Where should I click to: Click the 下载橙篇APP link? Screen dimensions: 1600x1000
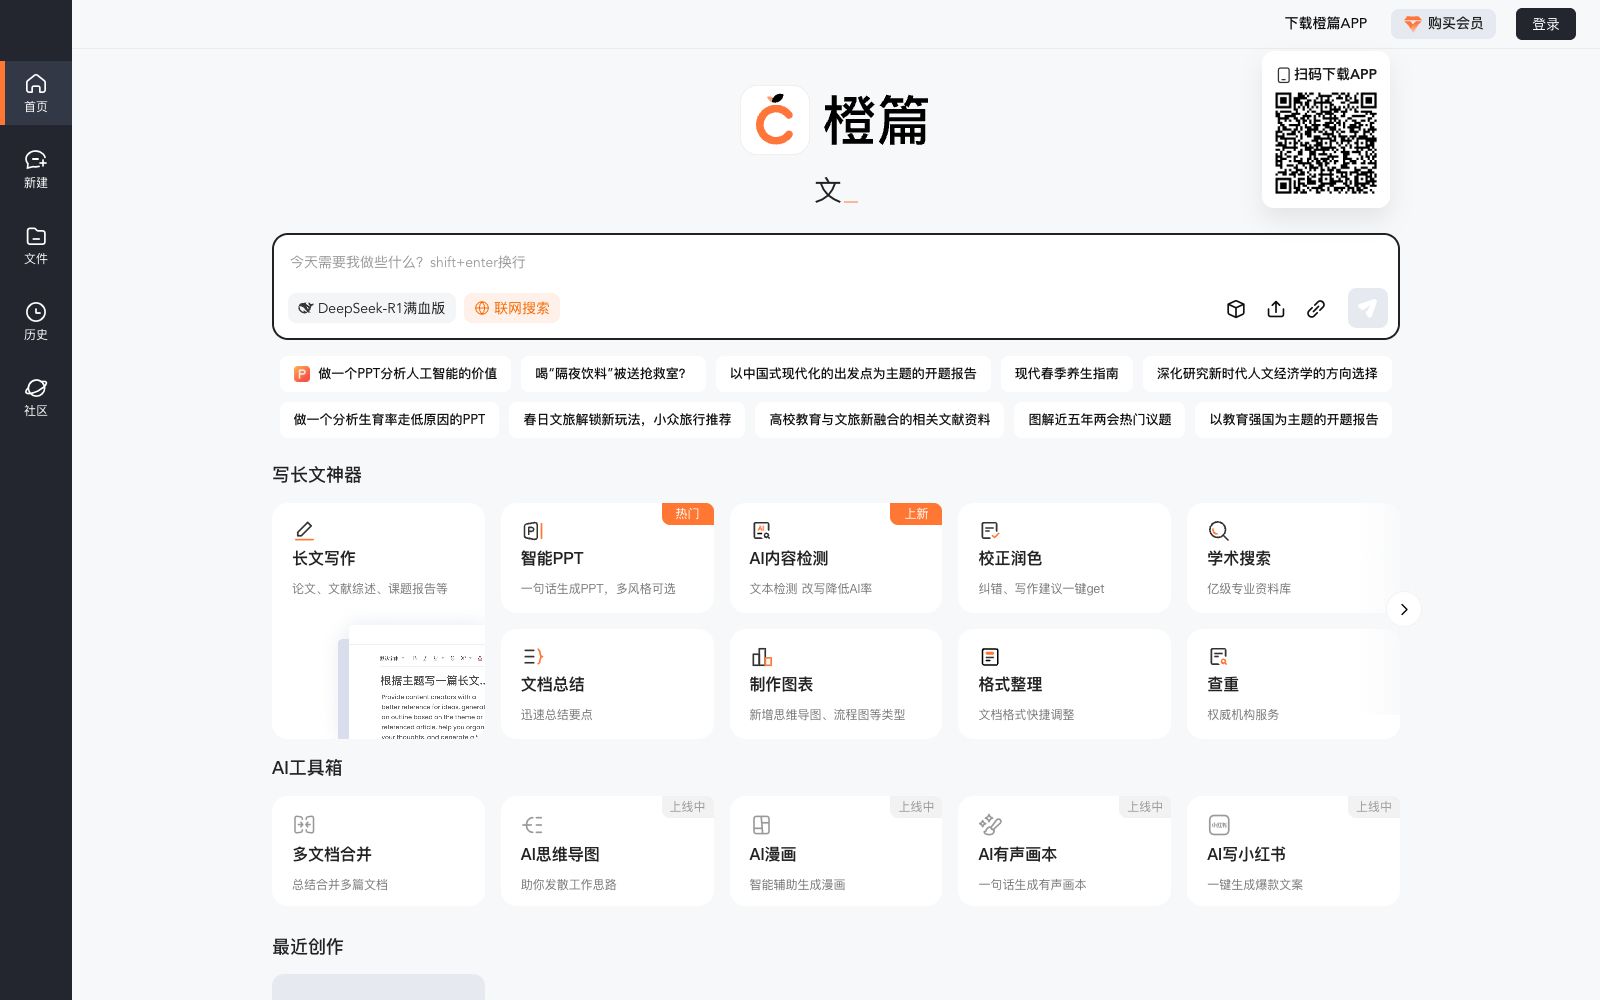[1326, 23]
